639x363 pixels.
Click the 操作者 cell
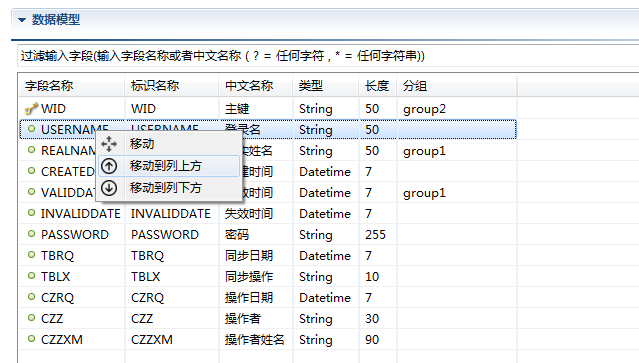pos(256,319)
